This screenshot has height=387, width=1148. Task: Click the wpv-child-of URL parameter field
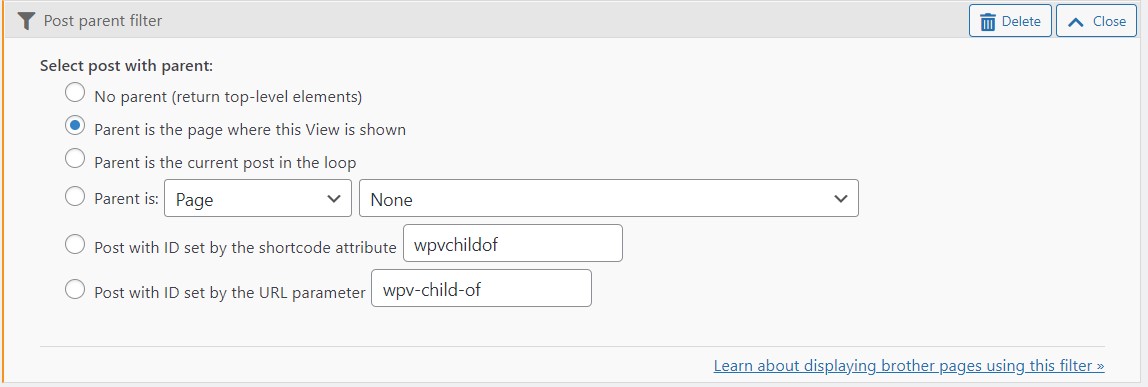481,288
